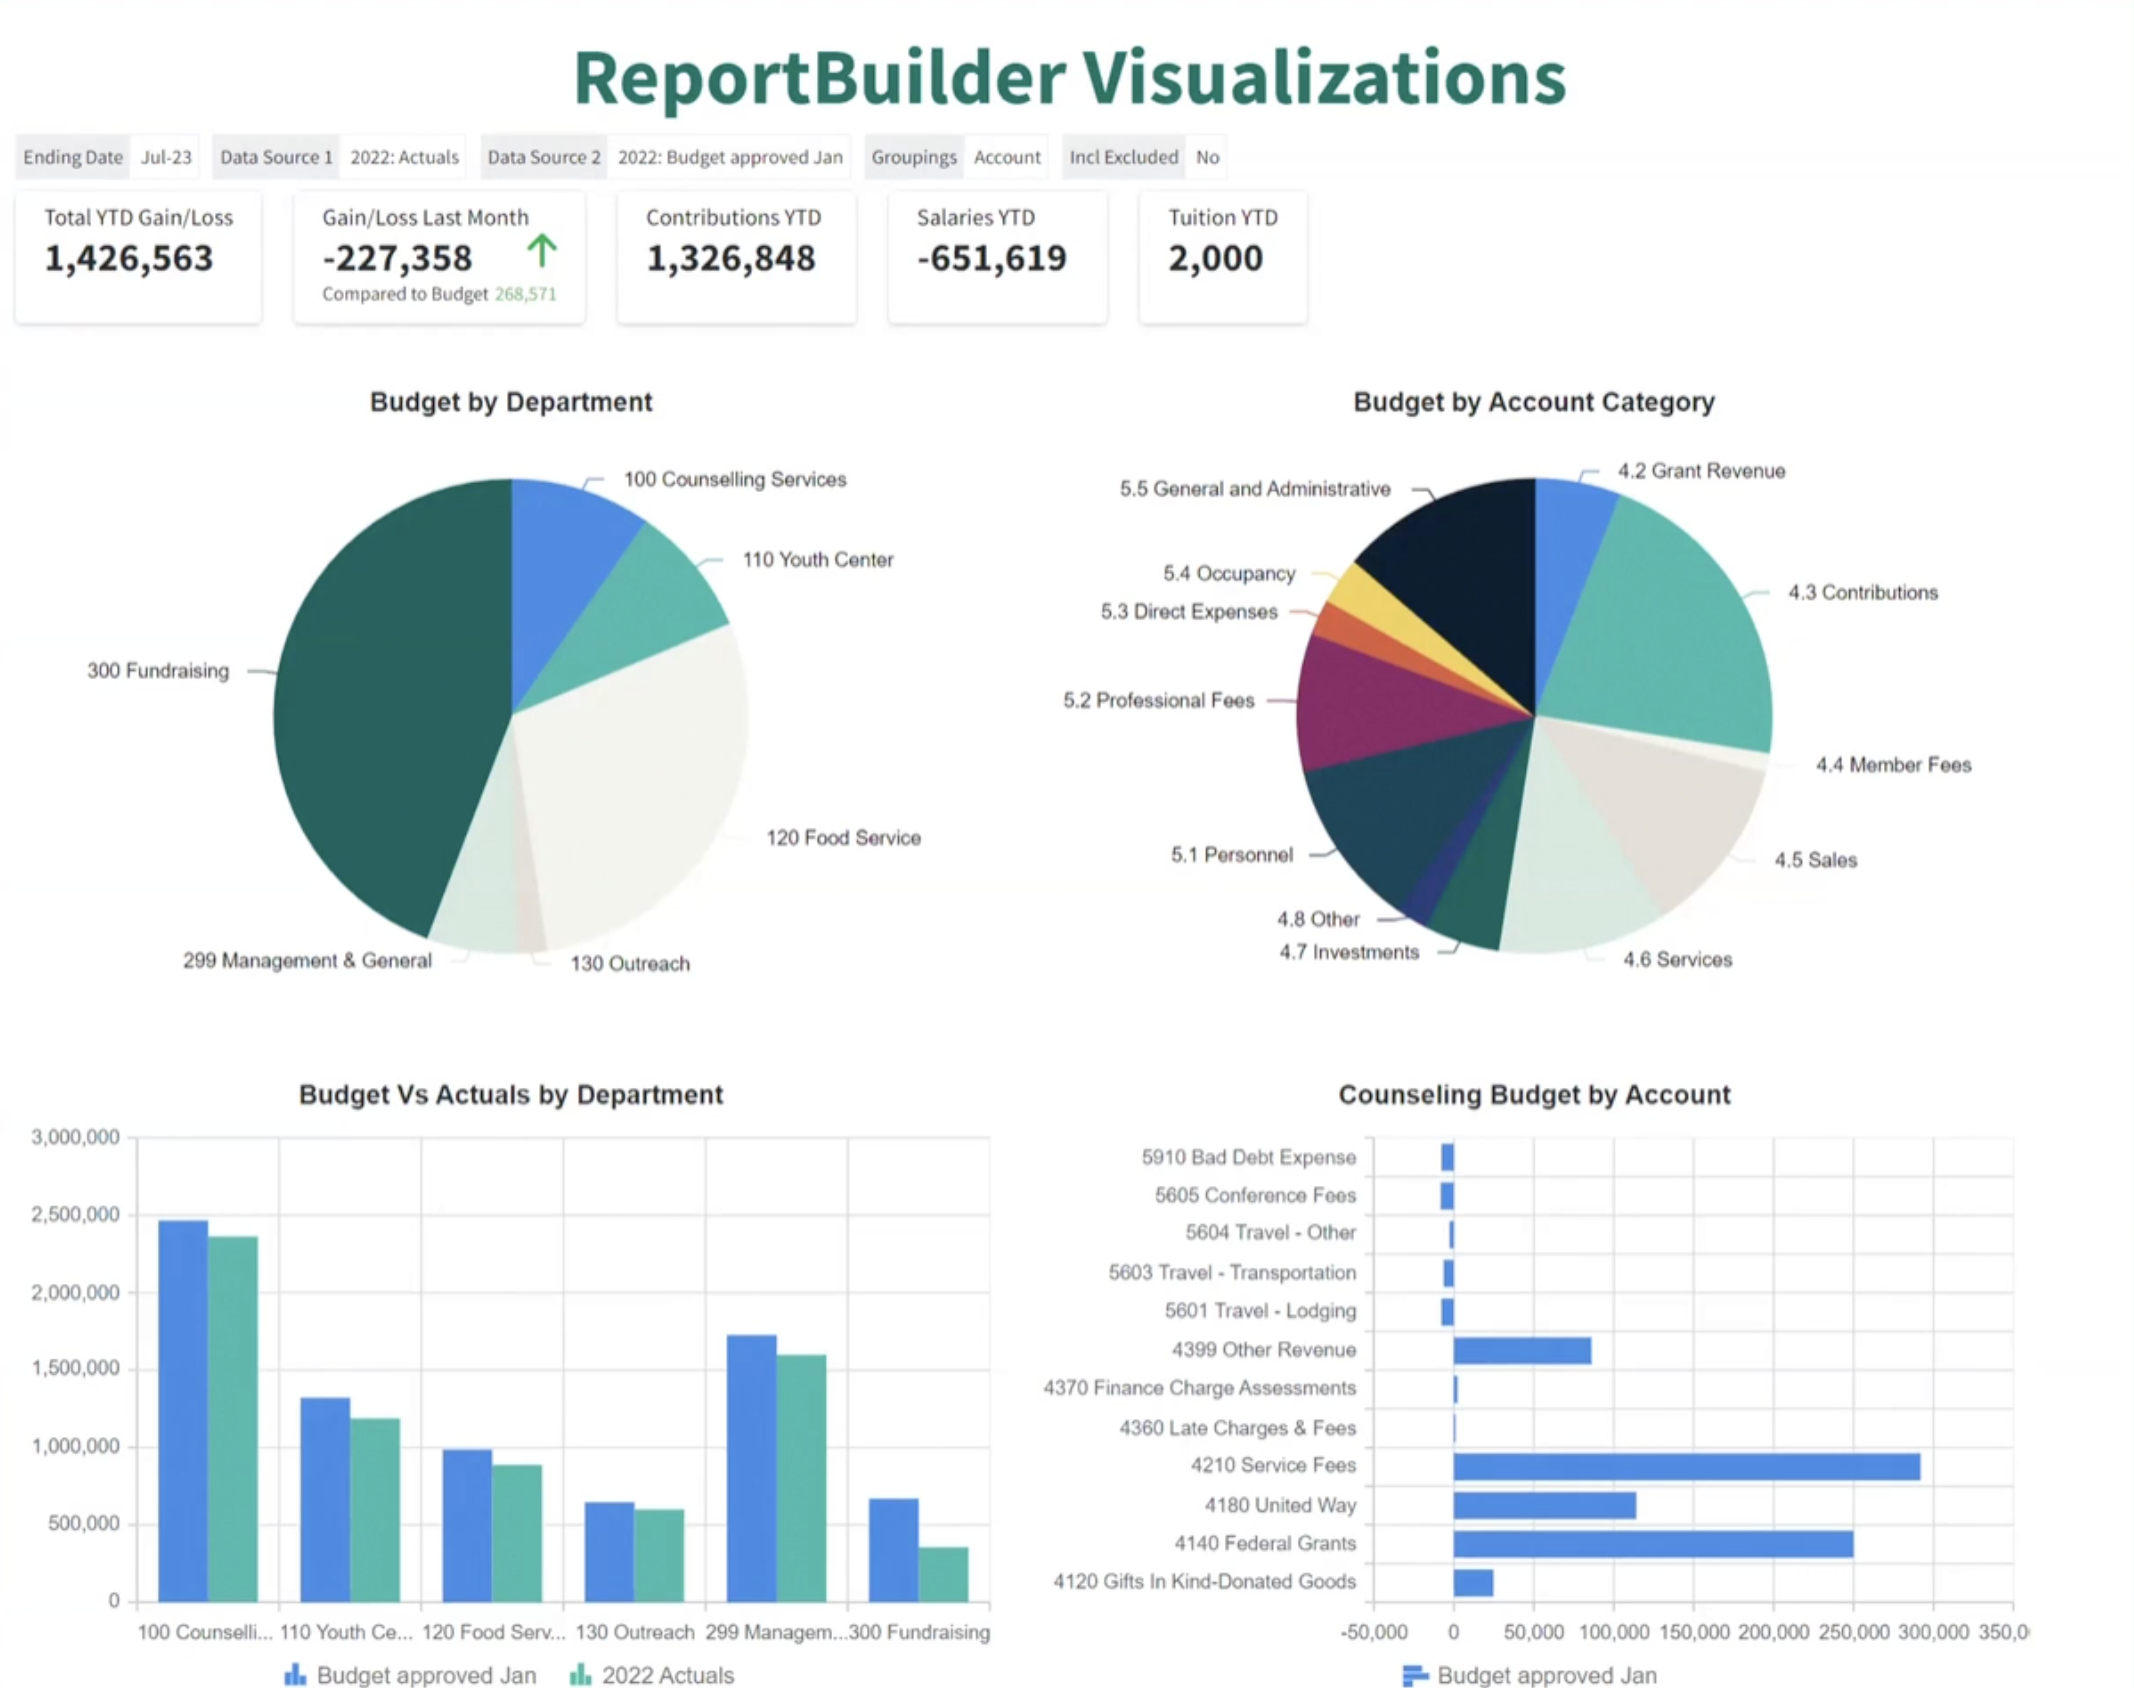Click the Budget approved Jan bar legend icon

pos(295,1674)
